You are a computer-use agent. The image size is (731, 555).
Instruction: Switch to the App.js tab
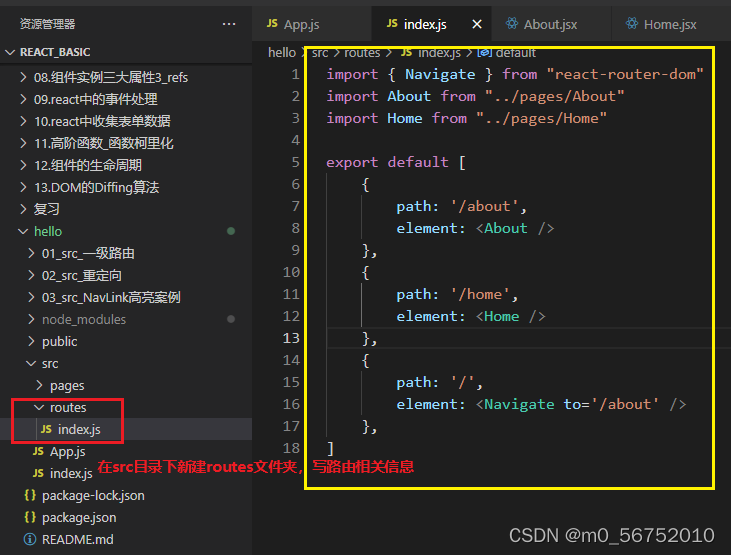[x=302, y=24]
